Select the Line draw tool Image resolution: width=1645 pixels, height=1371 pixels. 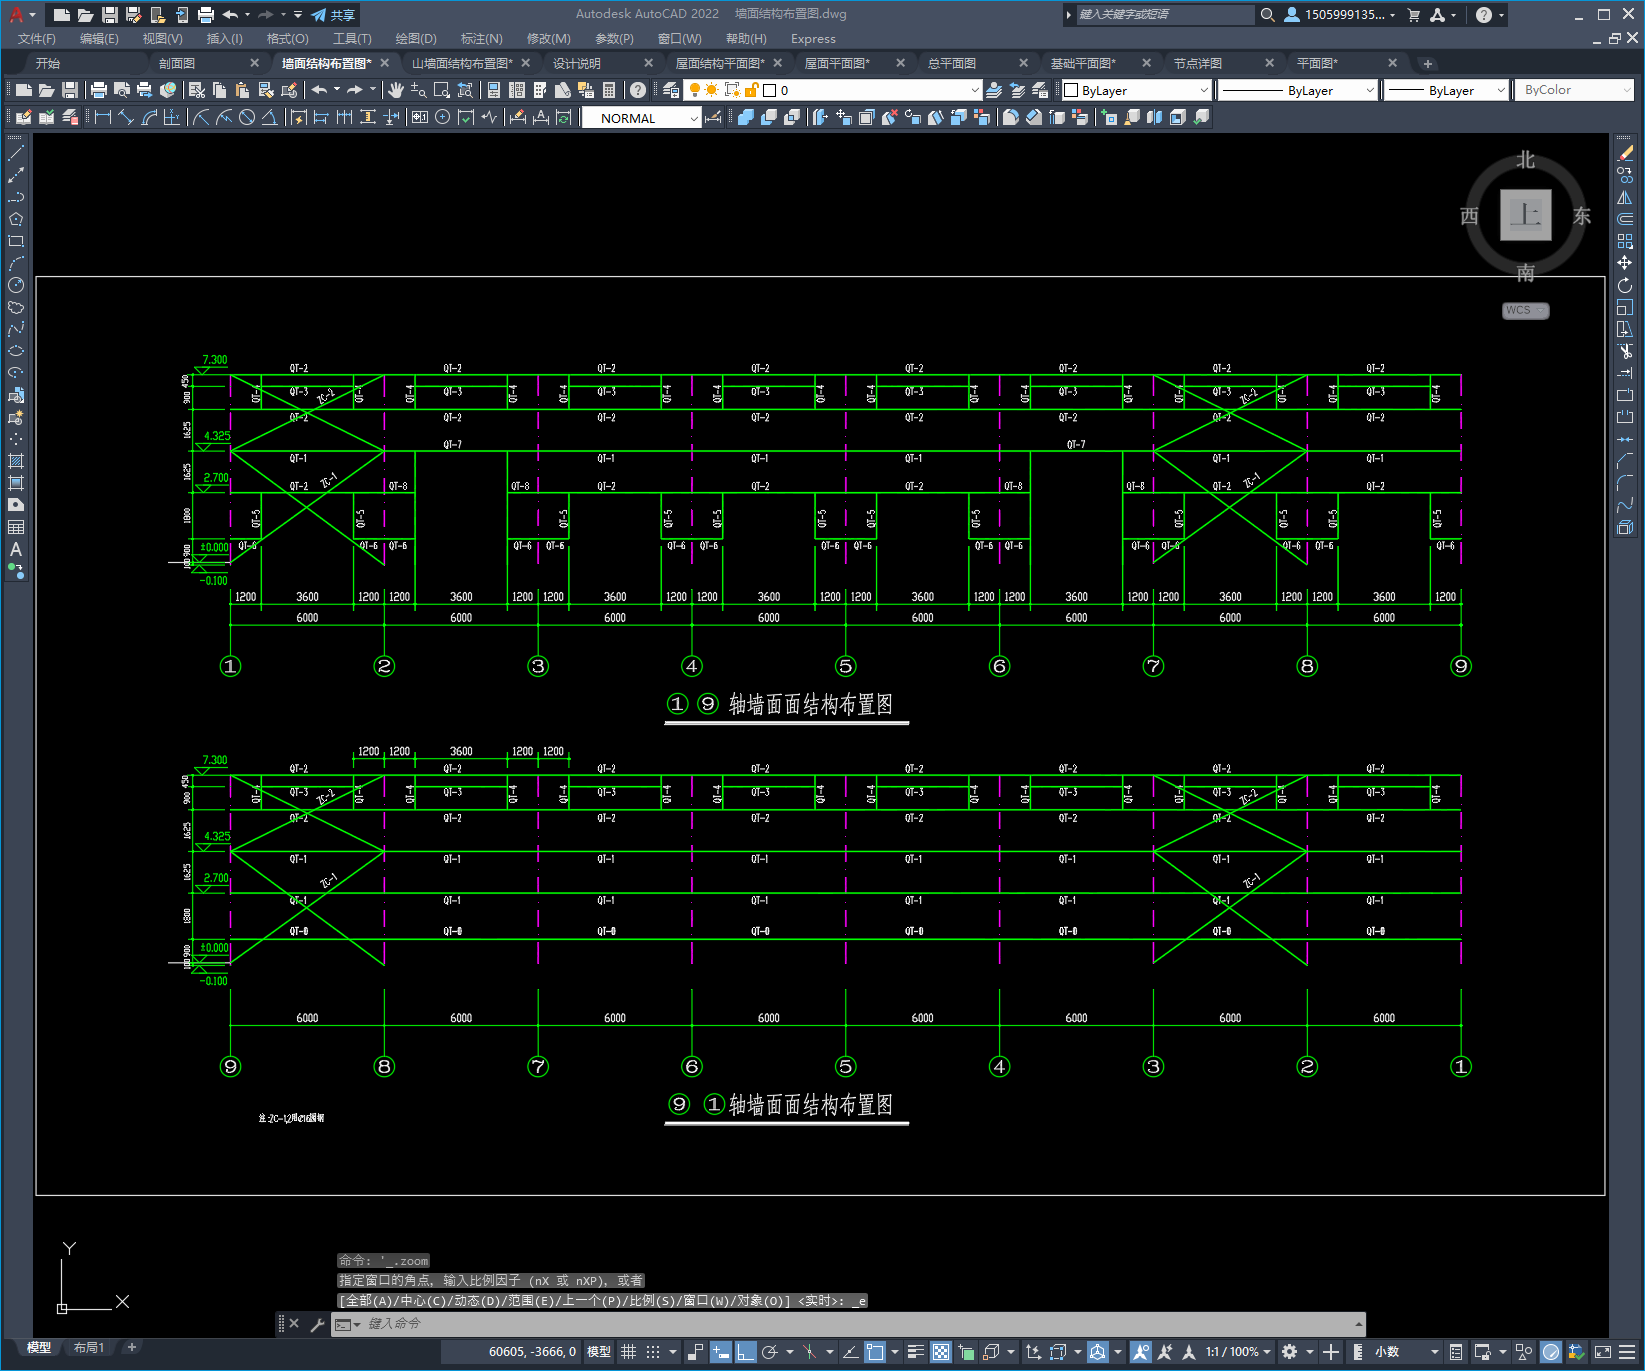point(16,153)
